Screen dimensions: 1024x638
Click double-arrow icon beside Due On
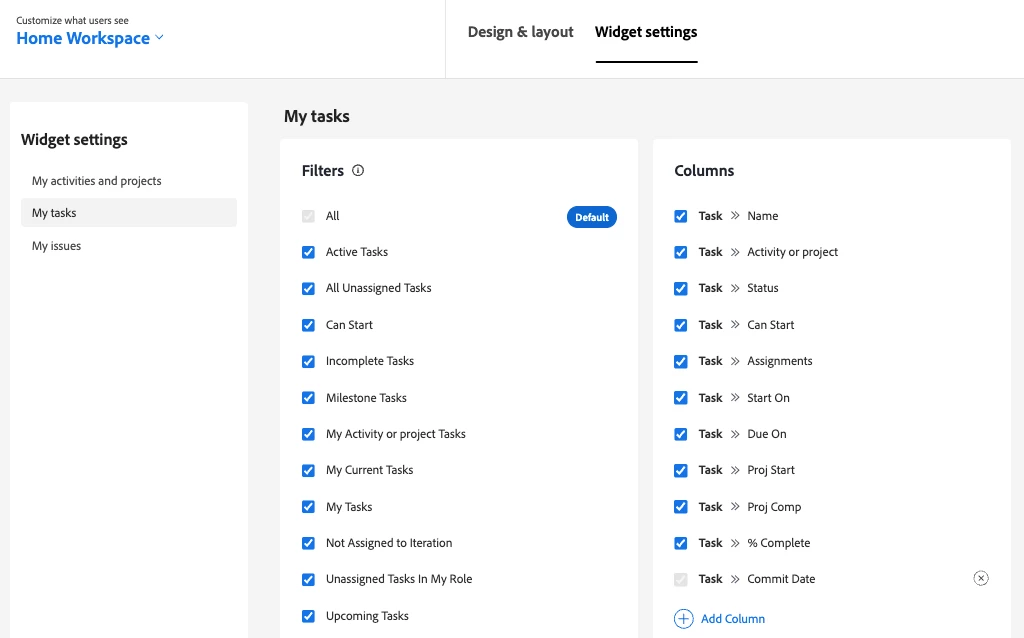735,434
